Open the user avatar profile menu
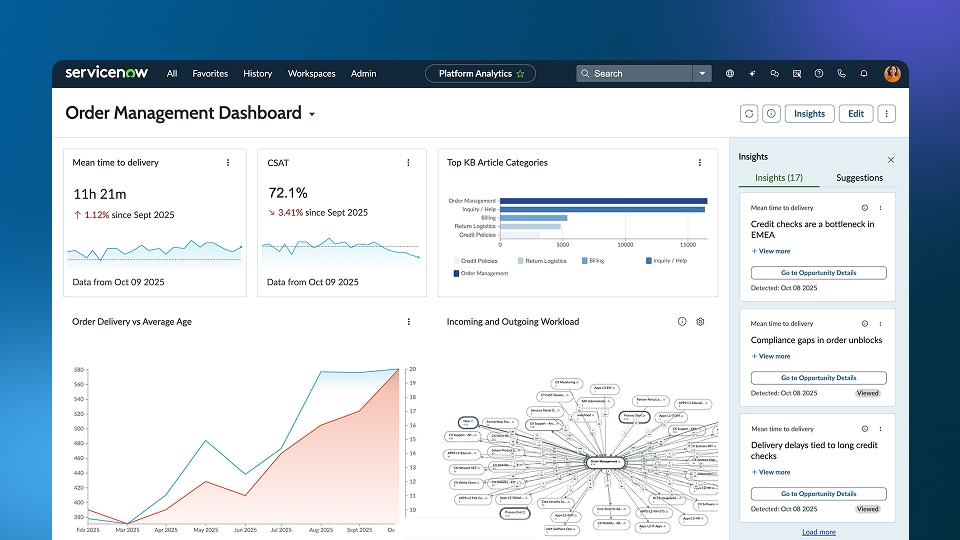The image size is (960, 540). tap(892, 73)
